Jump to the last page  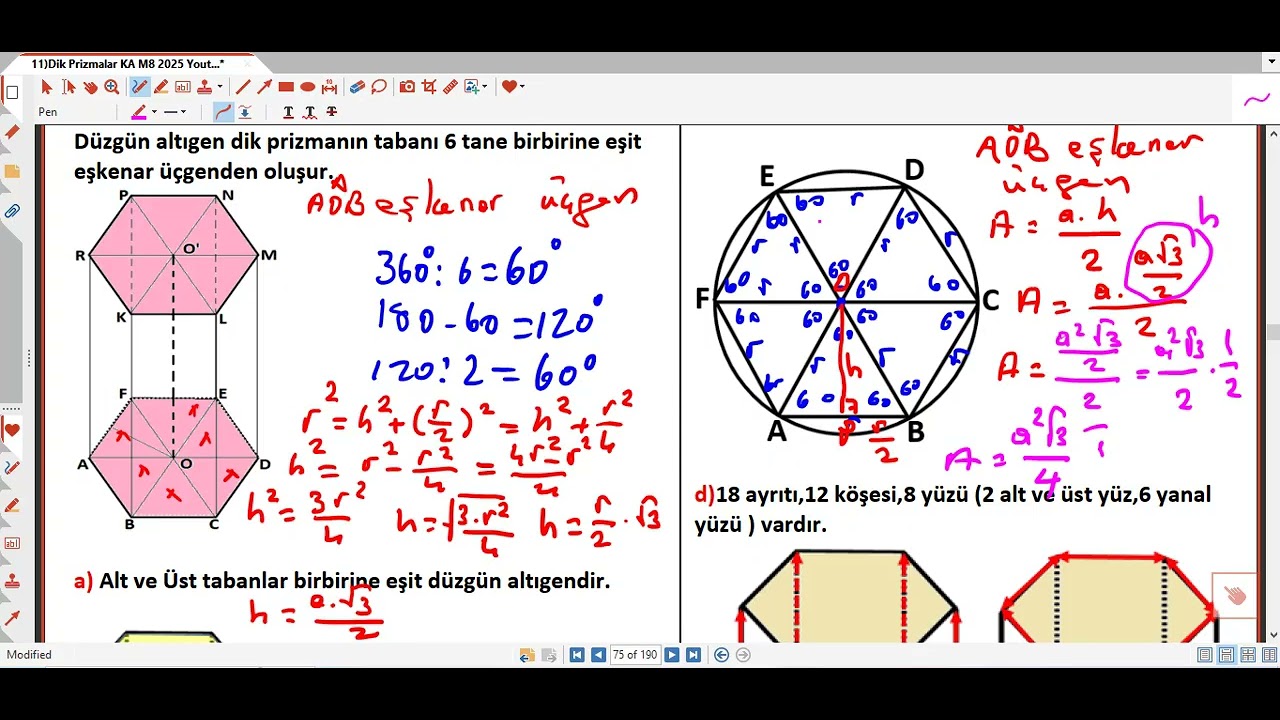(693, 655)
